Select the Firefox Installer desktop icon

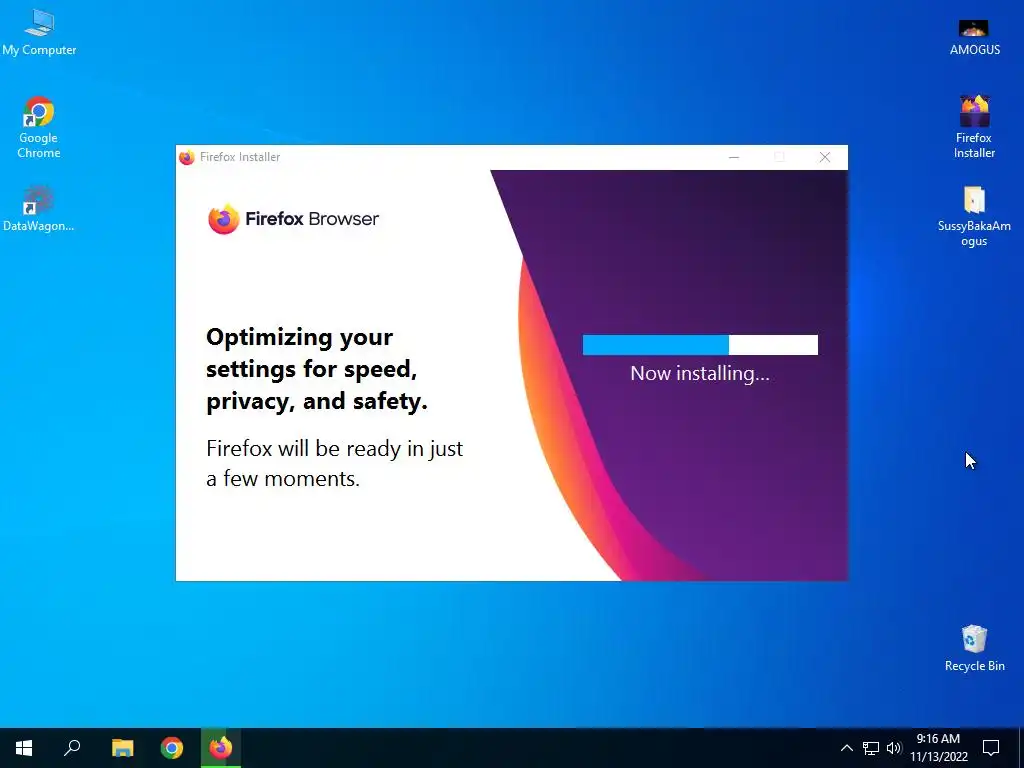pos(974,127)
